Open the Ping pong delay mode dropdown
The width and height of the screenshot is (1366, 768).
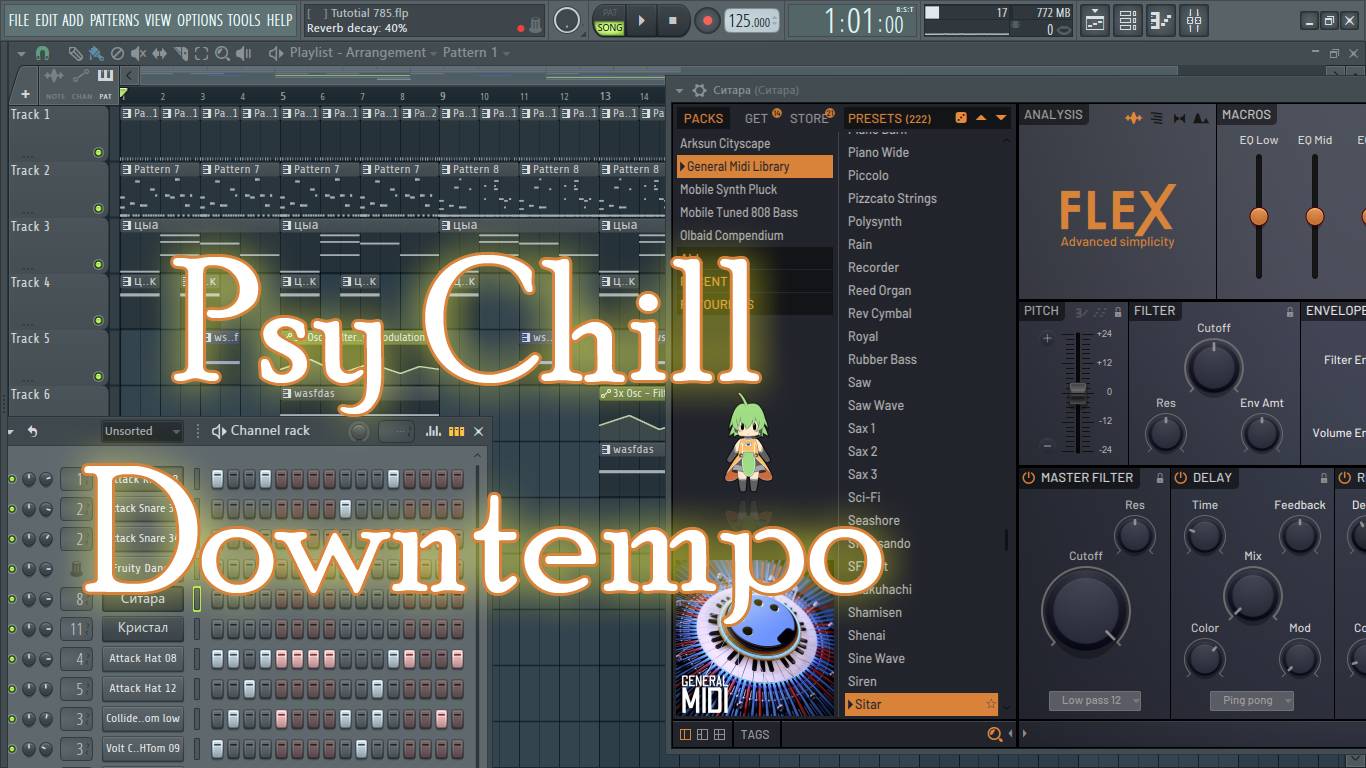pos(1252,701)
